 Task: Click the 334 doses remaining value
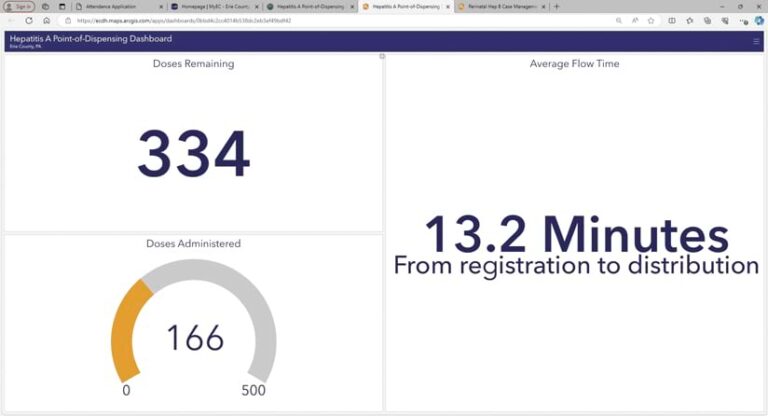point(194,153)
